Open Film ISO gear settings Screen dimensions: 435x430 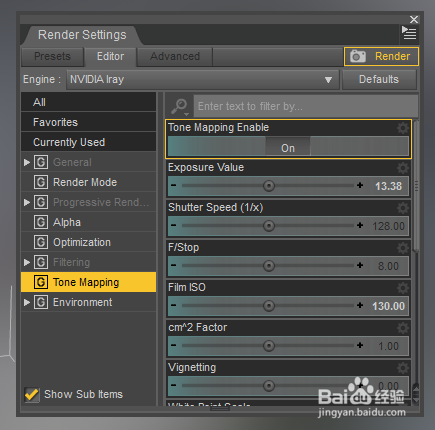click(x=403, y=288)
